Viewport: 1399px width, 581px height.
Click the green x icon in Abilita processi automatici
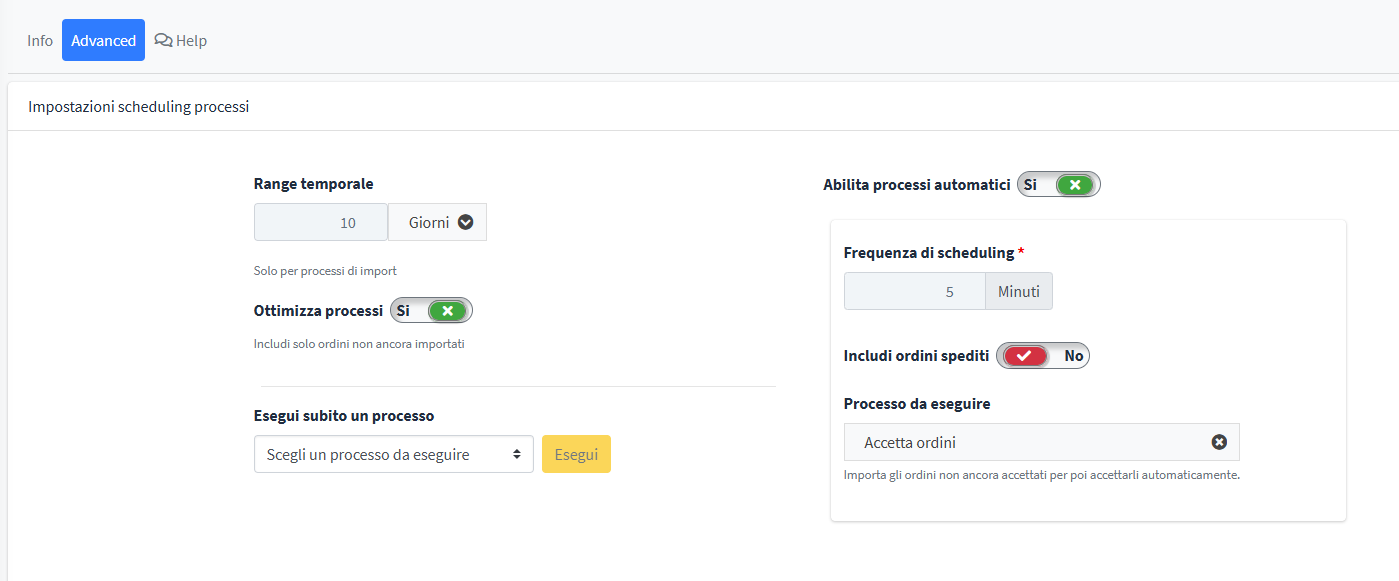tap(1075, 185)
